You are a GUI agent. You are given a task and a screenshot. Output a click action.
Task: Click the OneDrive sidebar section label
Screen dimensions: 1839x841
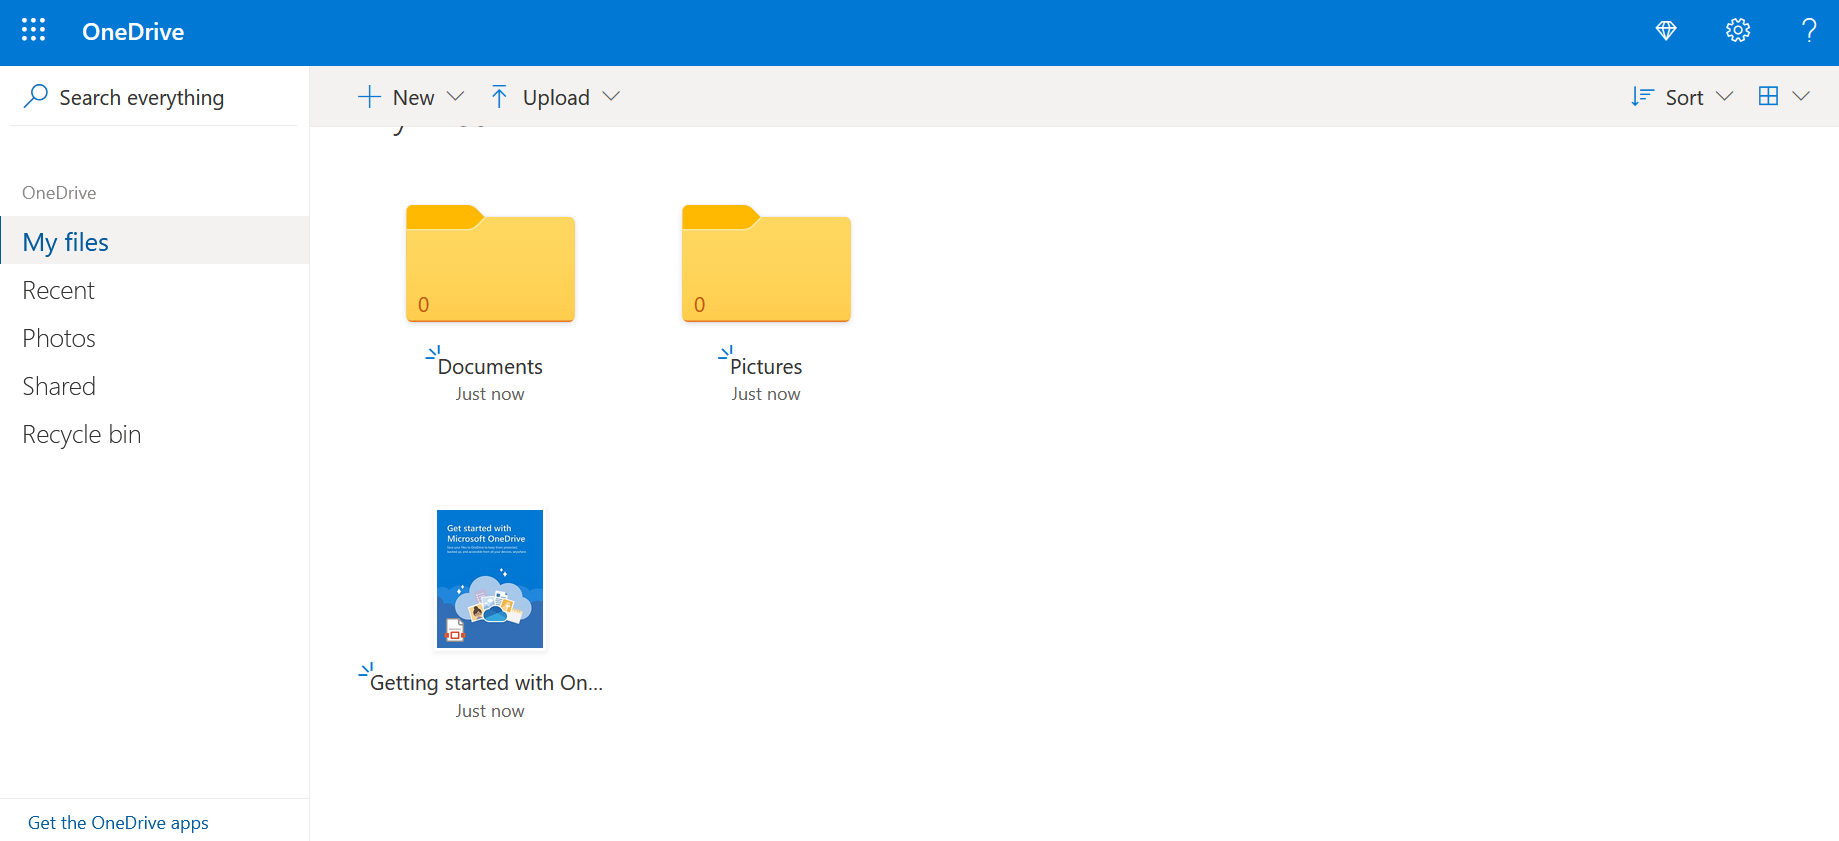click(59, 193)
